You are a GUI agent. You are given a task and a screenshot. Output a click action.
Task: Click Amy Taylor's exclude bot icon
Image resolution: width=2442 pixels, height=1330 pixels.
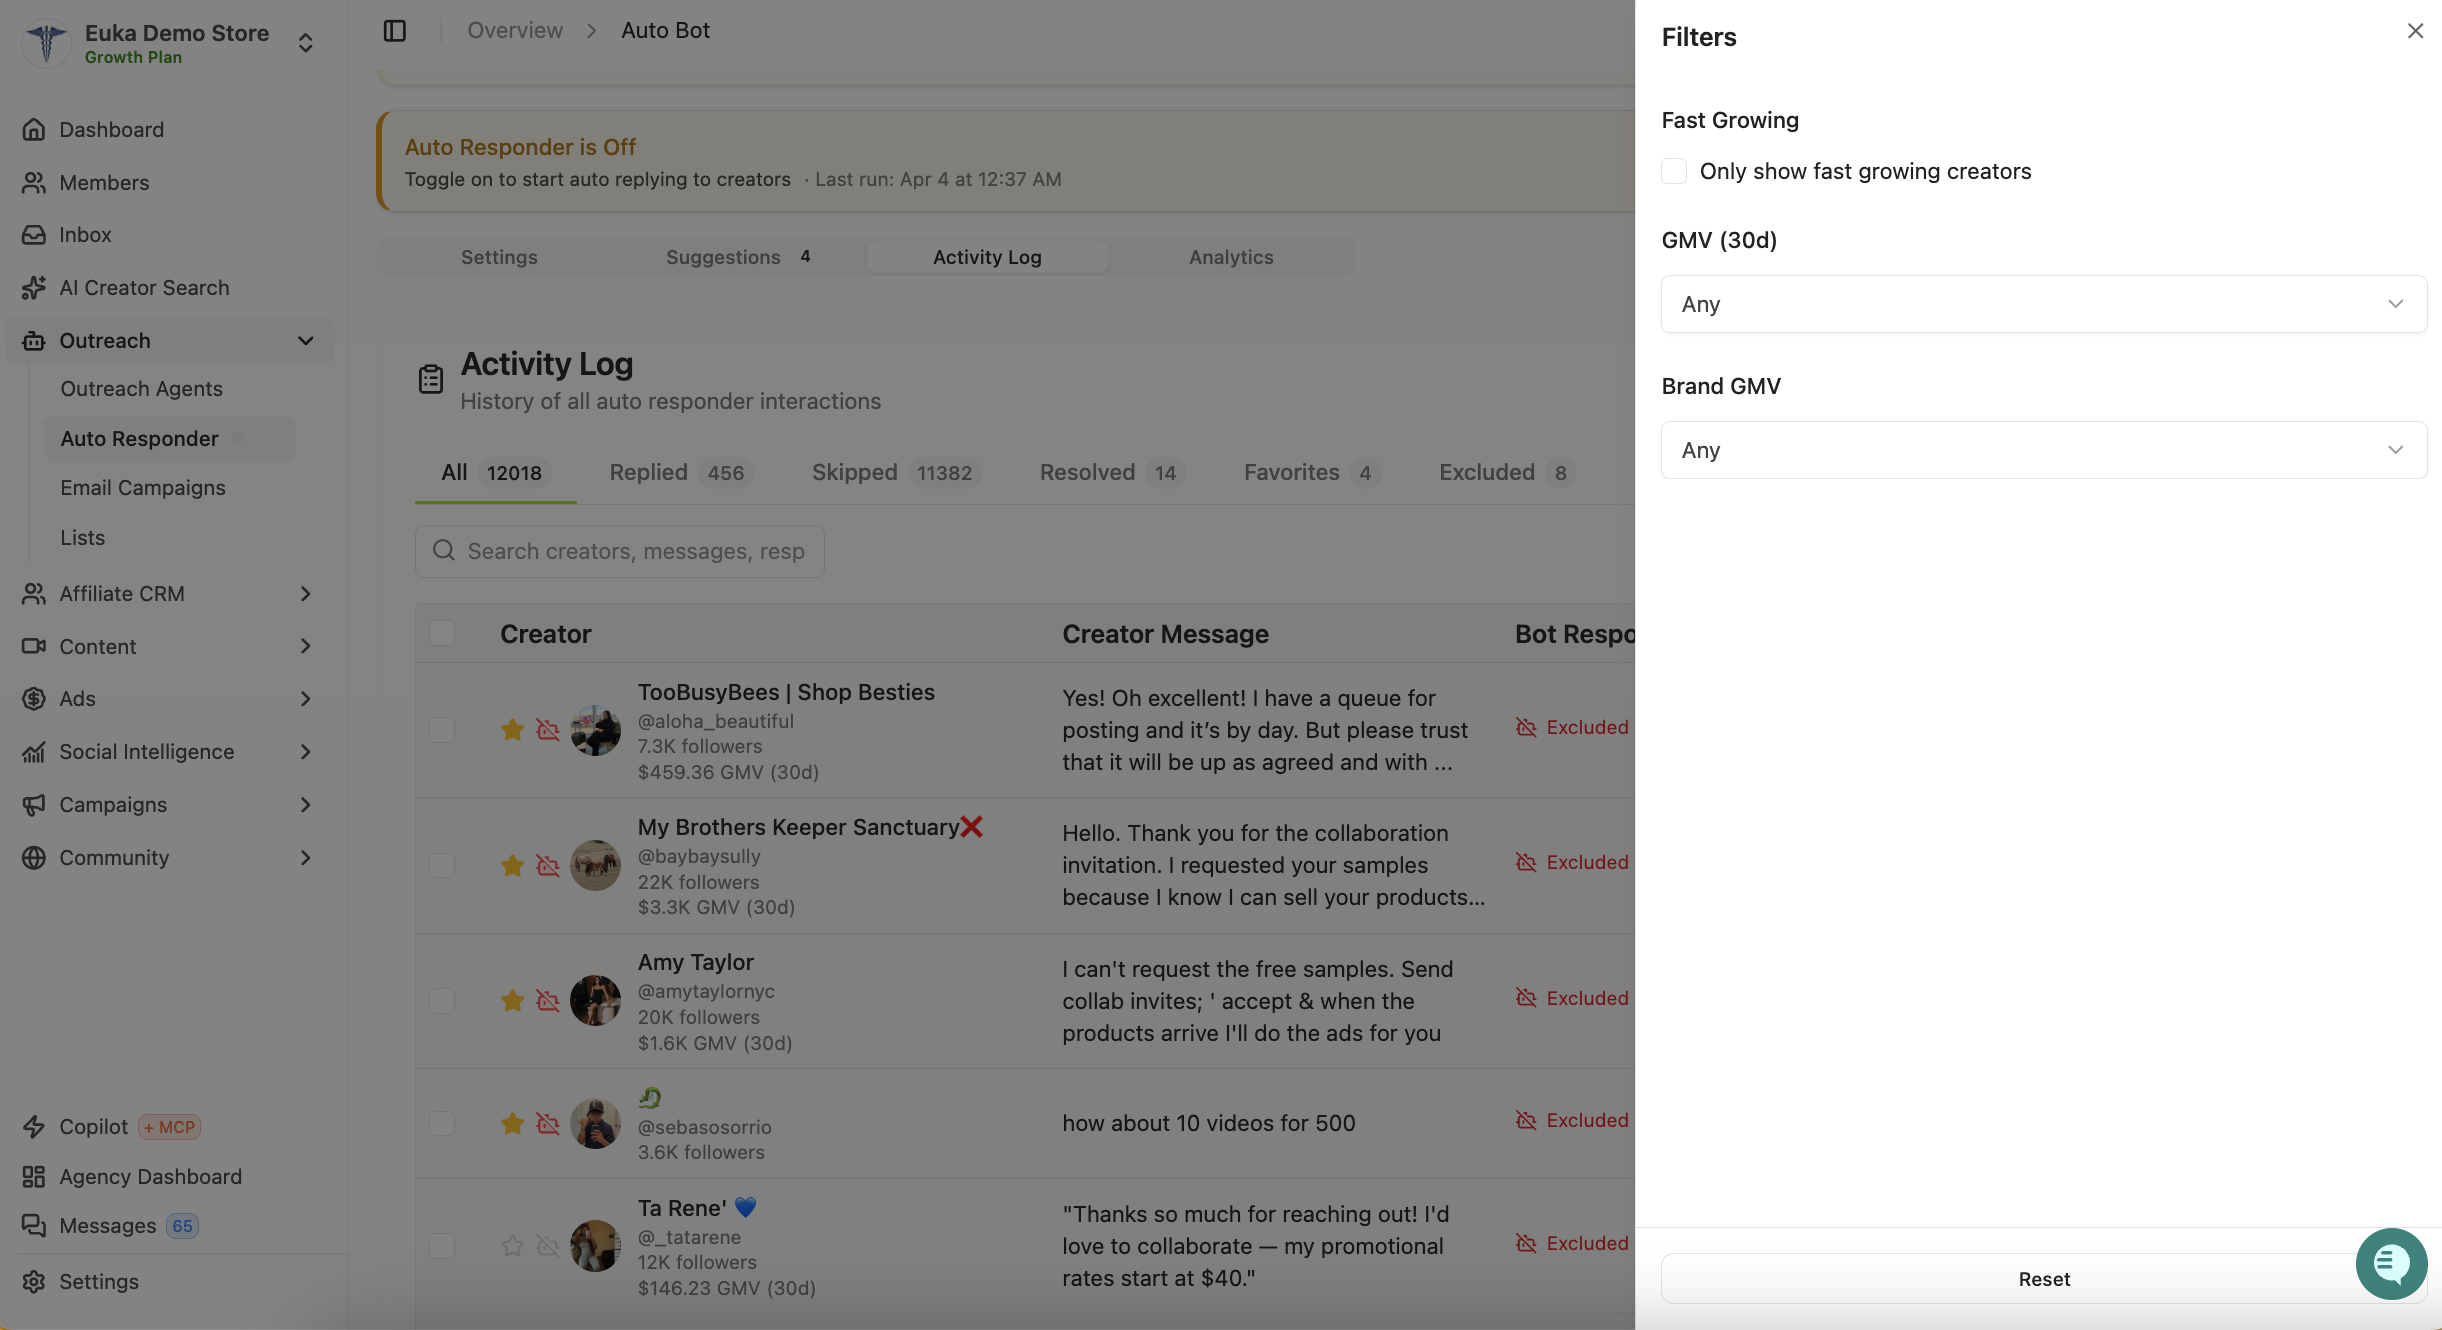tap(548, 1001)
